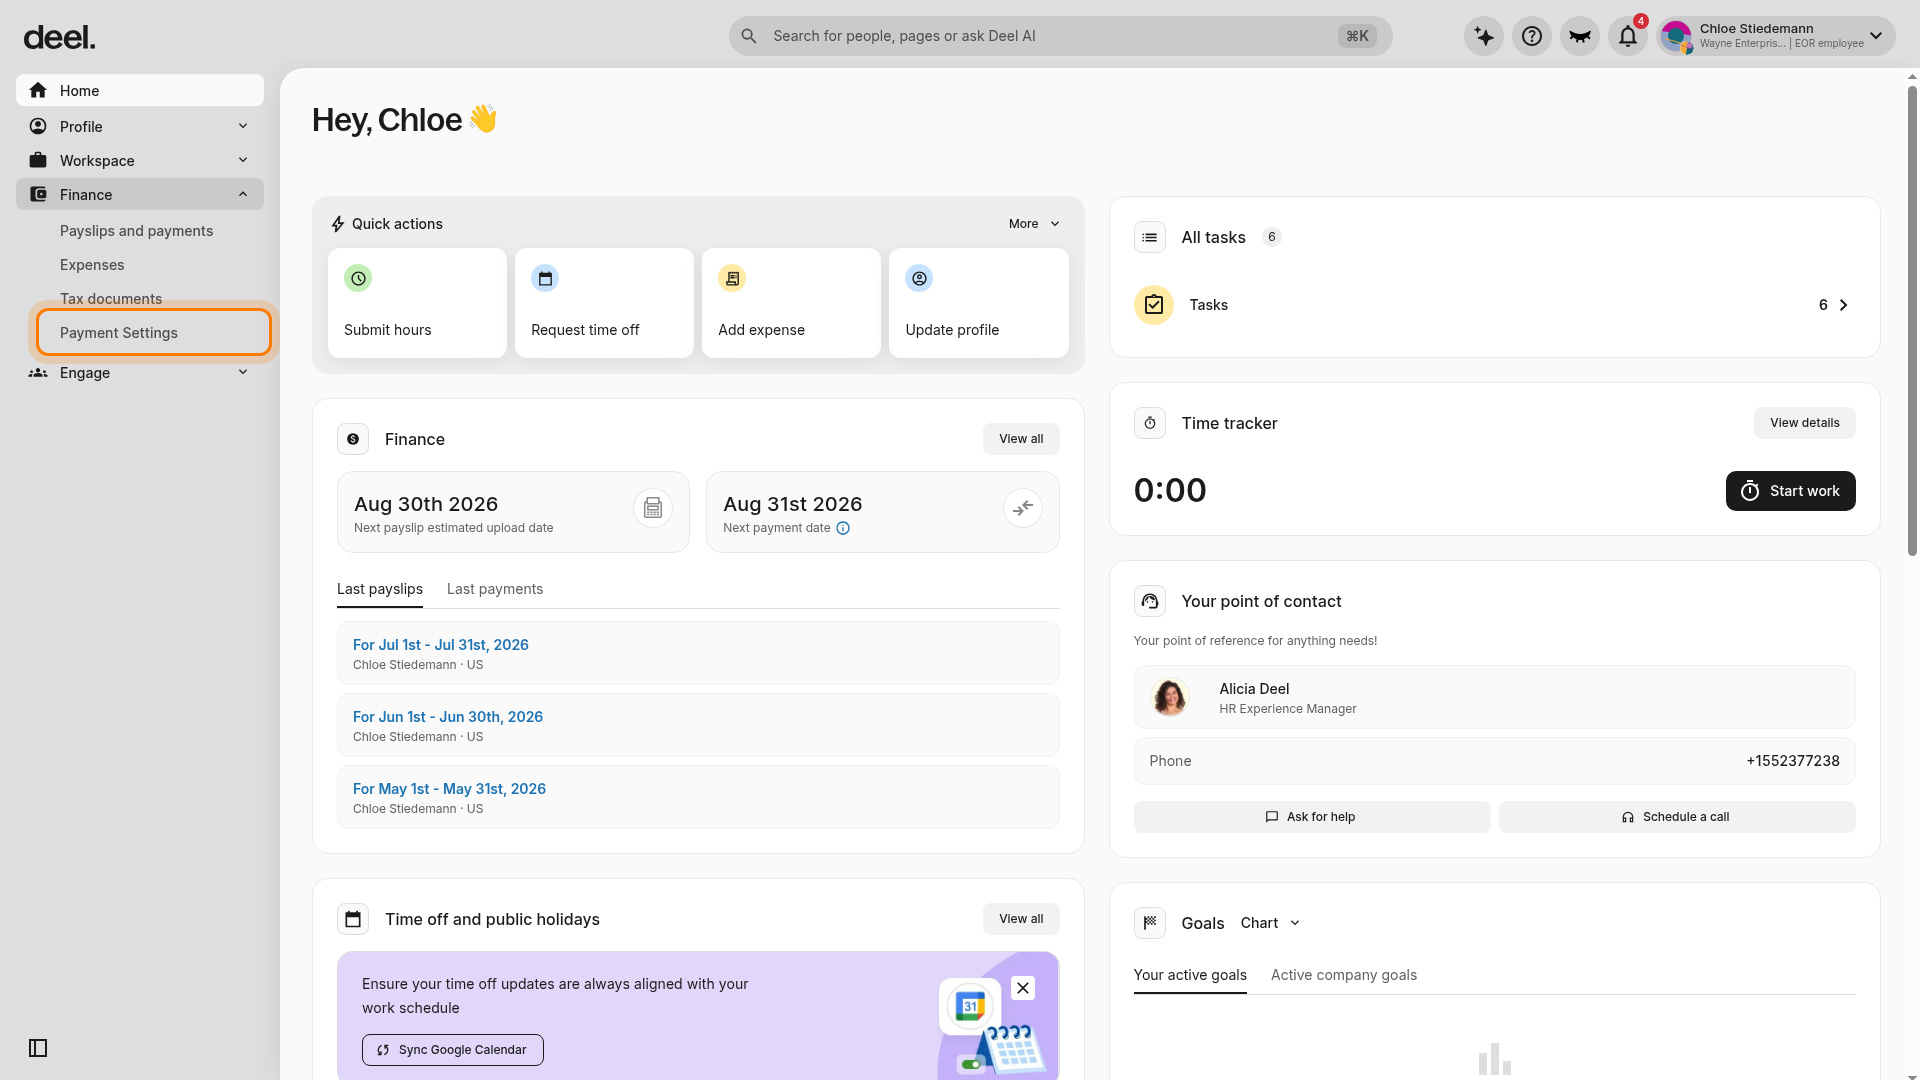
Task: Dismiss the calendar sync banner
Action: (x=1023, y=988)
